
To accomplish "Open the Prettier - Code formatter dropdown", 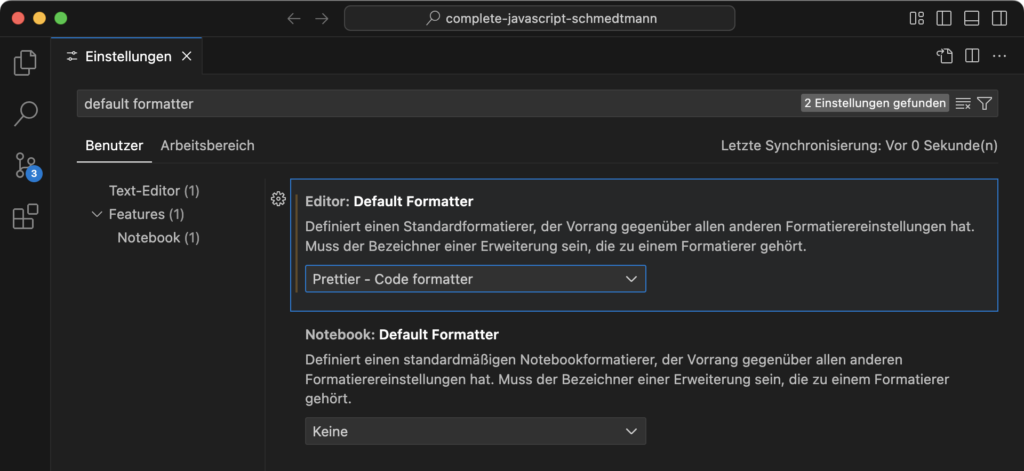I will pos(475,279).
